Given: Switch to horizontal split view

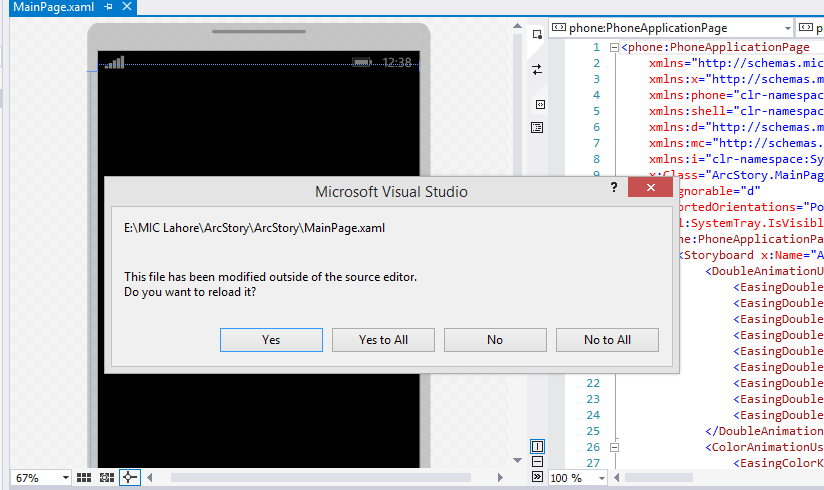Looking at the screenshot, I should (x=537, y=462).
